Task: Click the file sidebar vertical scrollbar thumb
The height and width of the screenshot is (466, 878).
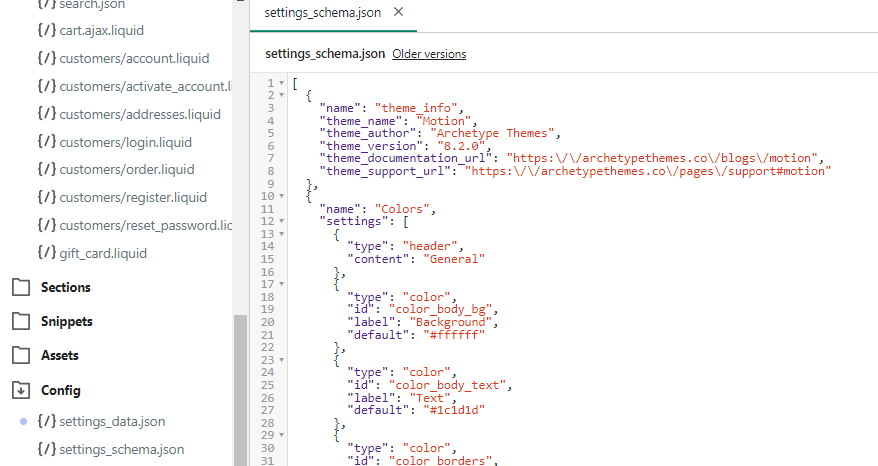Action: tap(240, 390)
